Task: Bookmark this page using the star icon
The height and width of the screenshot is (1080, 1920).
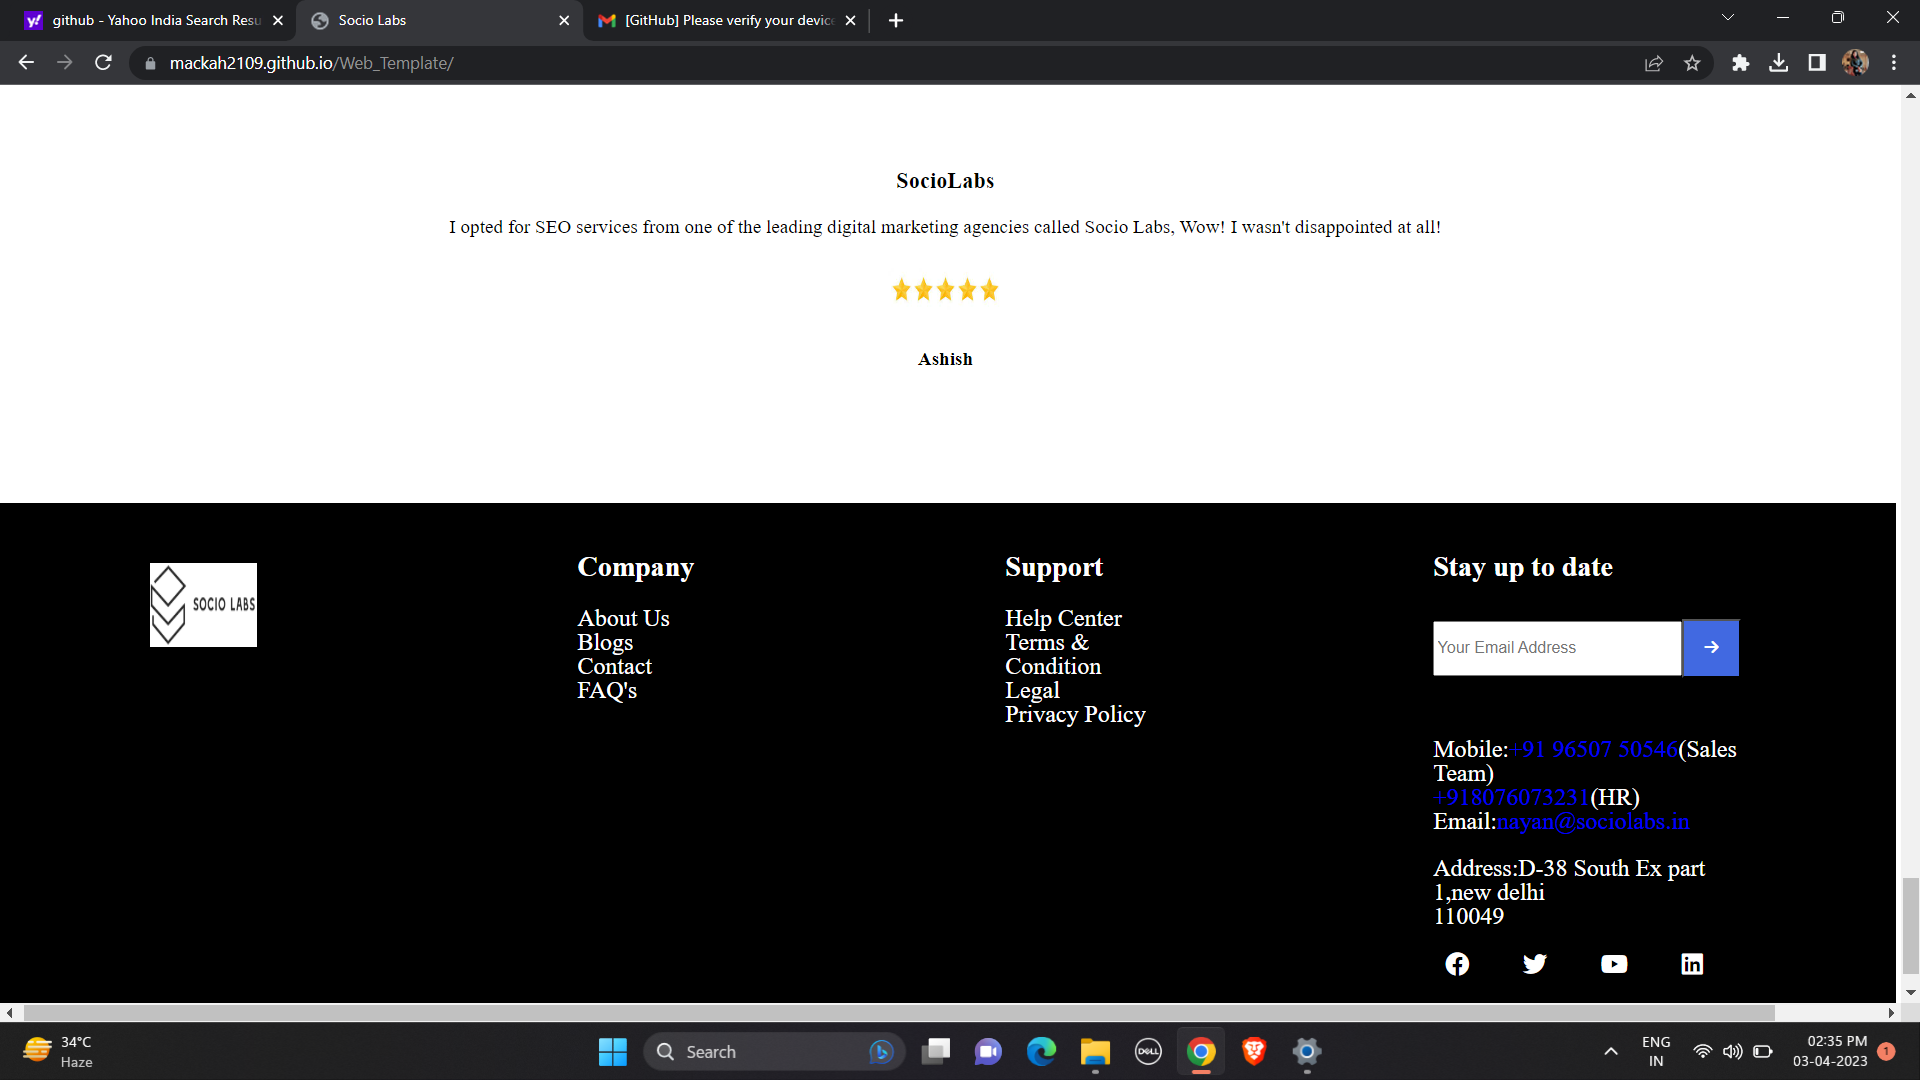Action: (x=1692, y=62)
